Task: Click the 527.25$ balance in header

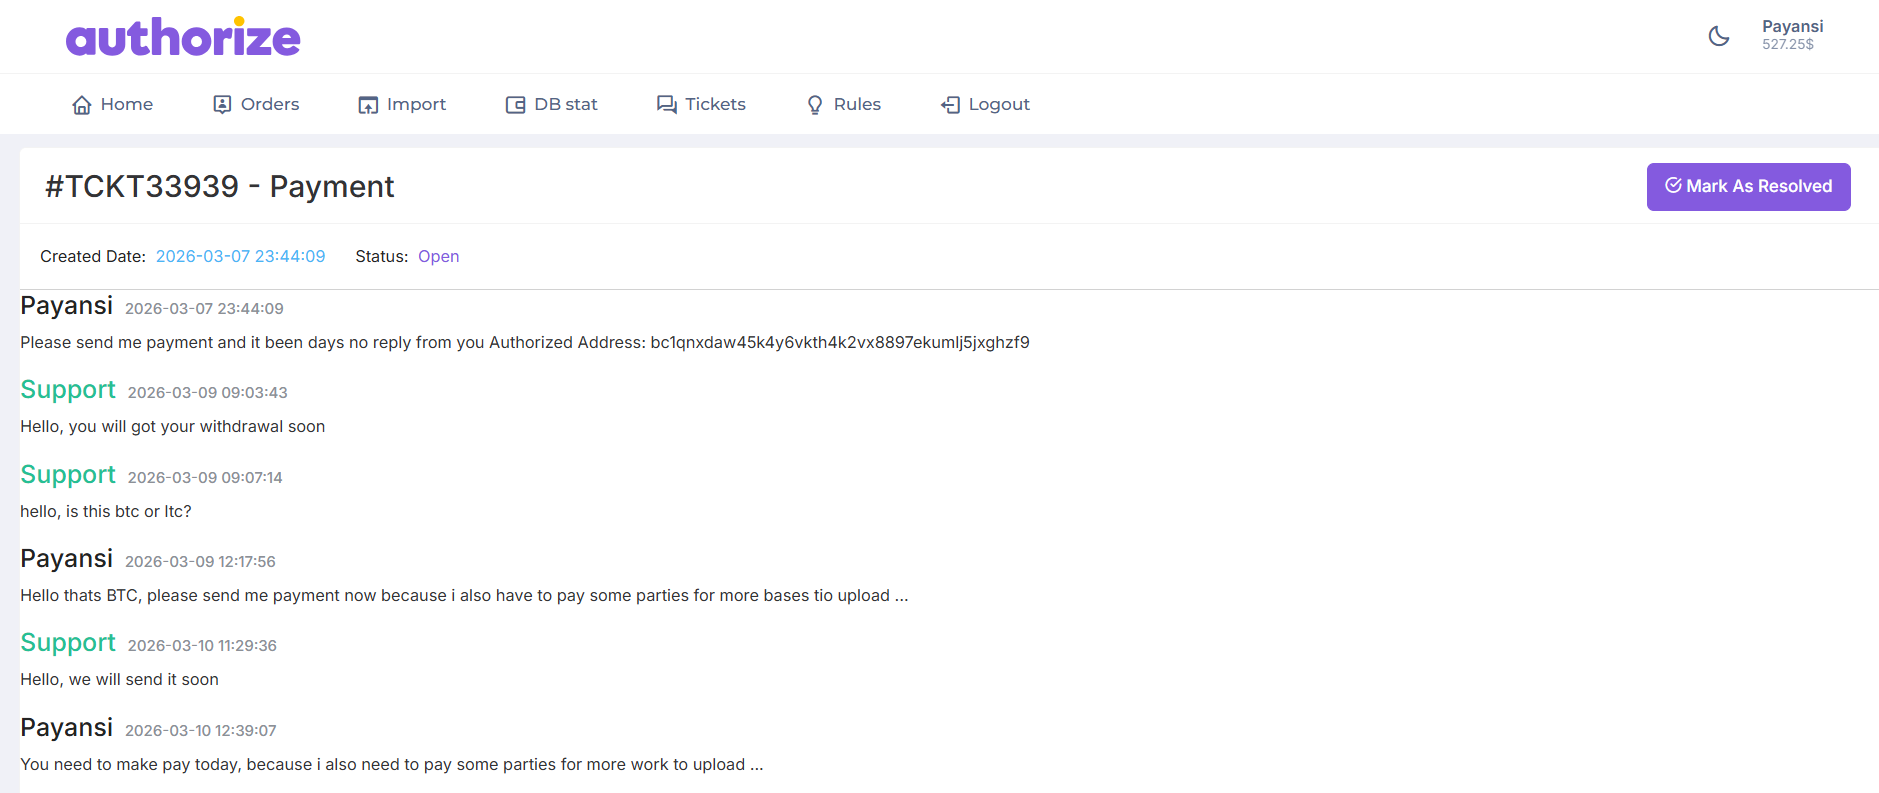Action: [1787, 45]
